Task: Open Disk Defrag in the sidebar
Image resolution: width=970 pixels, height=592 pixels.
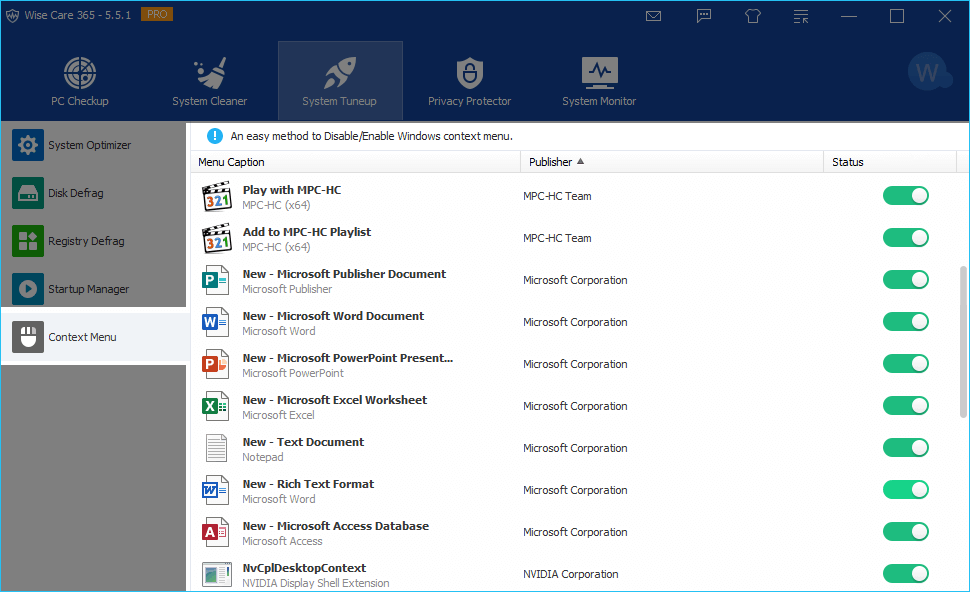Action: [93, 193]
